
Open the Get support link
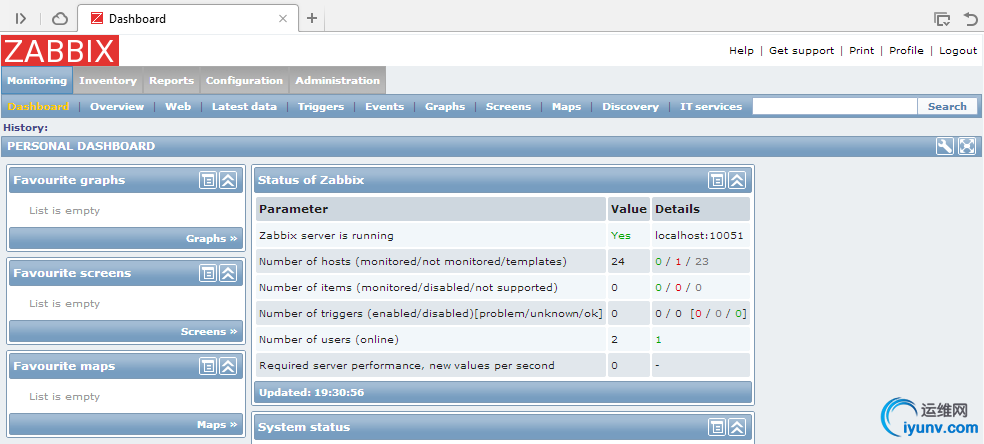coord(801,51)
